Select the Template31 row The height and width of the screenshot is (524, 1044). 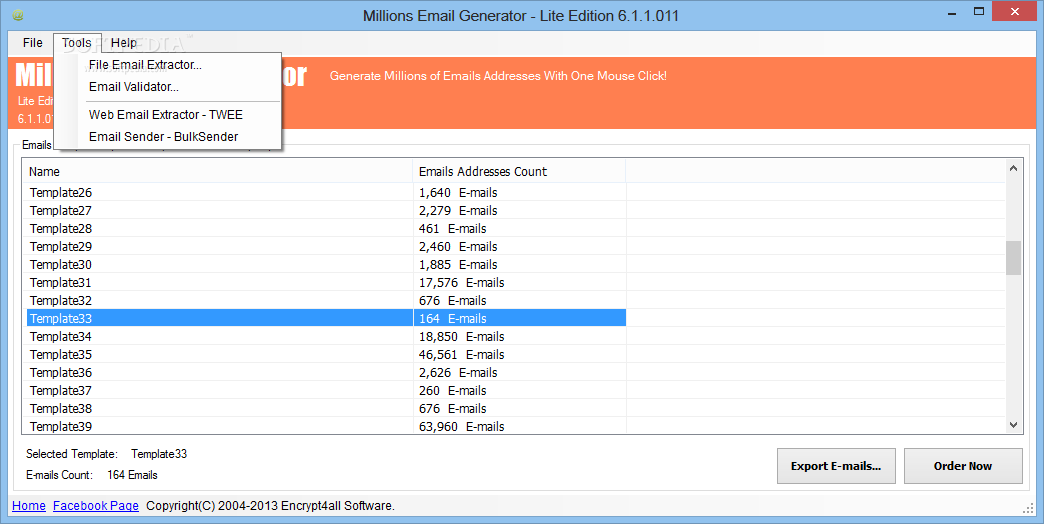click(x=326, y=282)
